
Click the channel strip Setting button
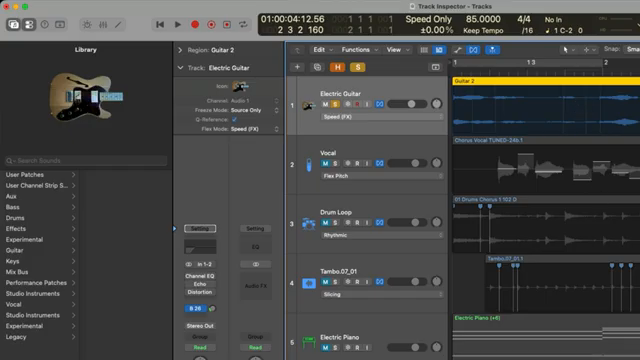click(x=200, y=229)
